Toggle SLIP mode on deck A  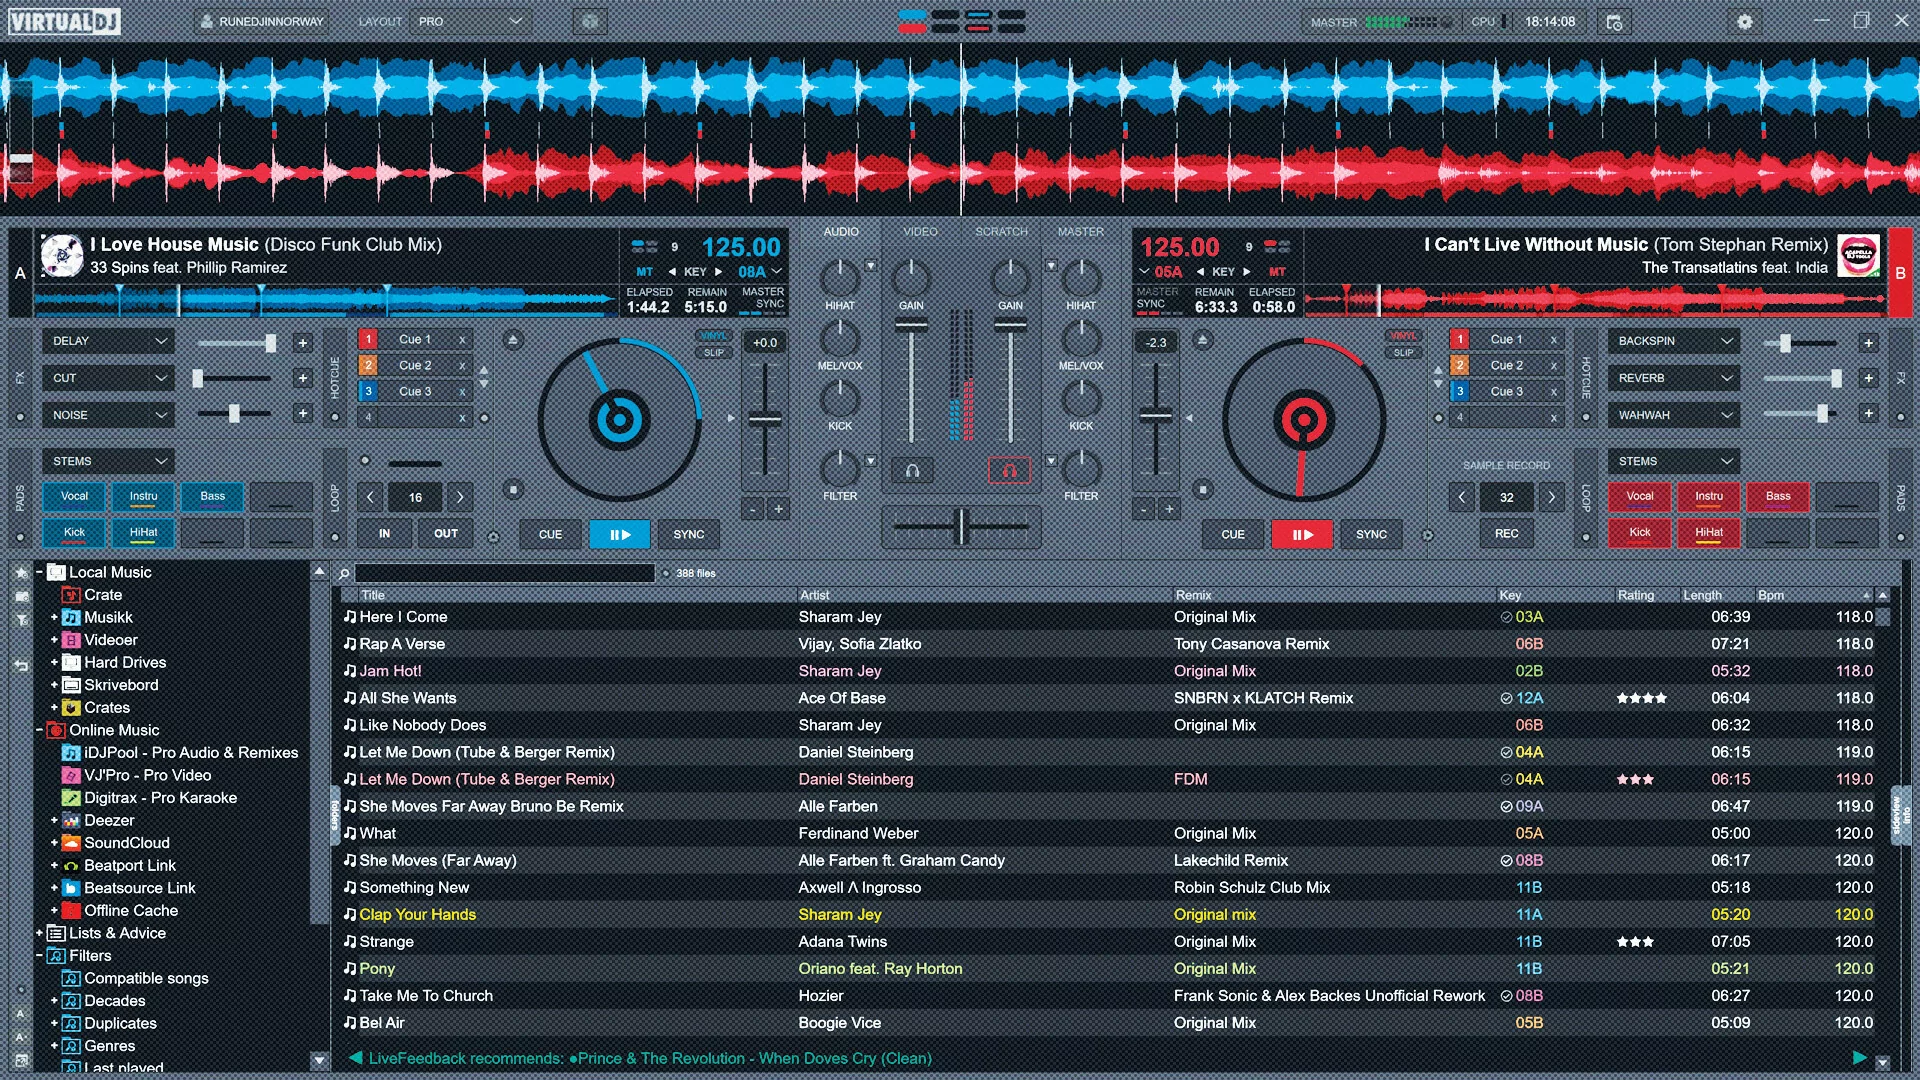pos(713,353)
